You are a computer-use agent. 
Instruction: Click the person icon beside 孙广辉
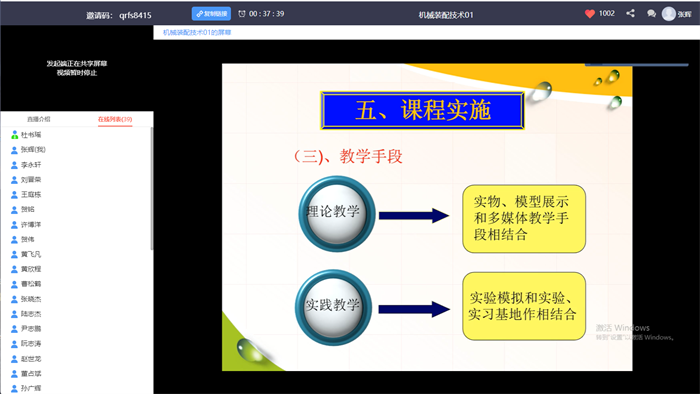[x=14, y=388]
